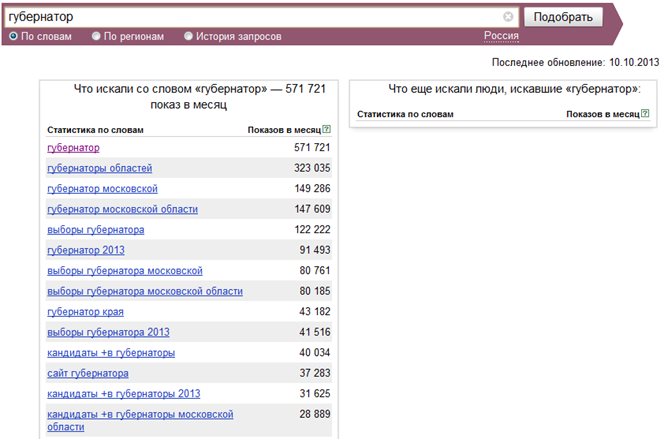The width and height of the screenshot is (665, 440).
Task: Select the История запросов radio button
Action: (188, 36)
